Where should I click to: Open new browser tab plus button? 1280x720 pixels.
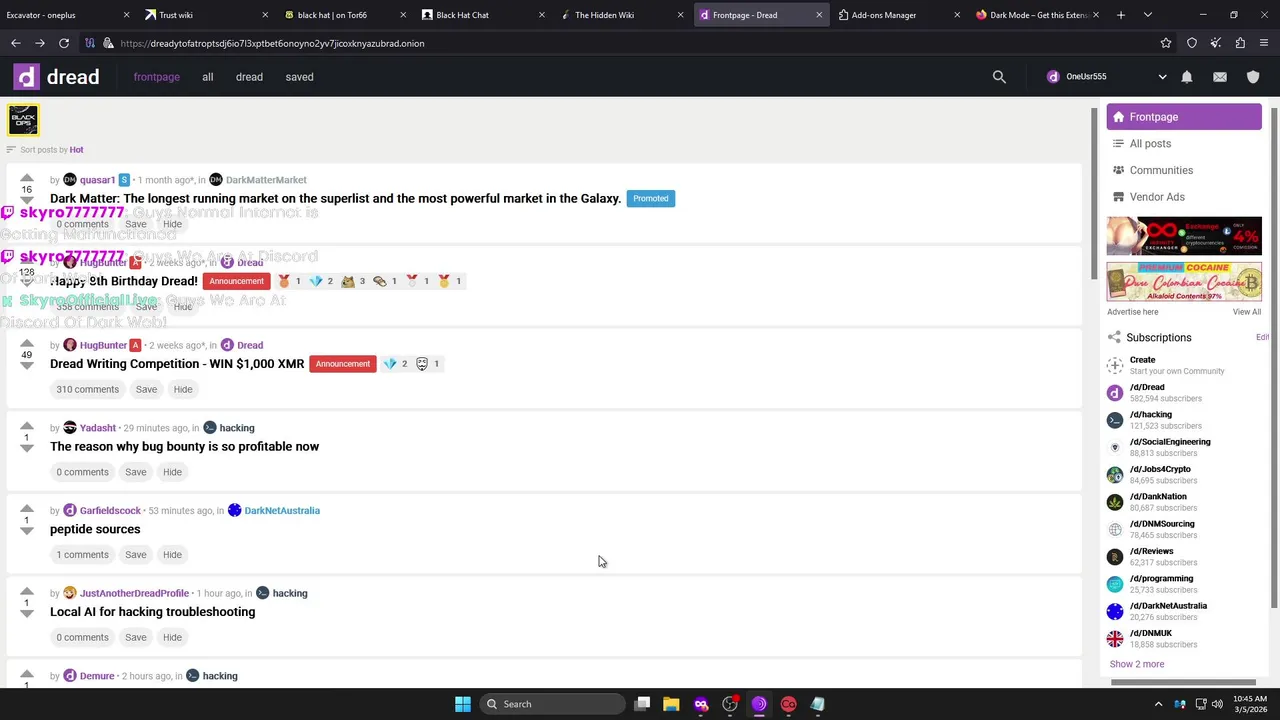[1121, 15]
